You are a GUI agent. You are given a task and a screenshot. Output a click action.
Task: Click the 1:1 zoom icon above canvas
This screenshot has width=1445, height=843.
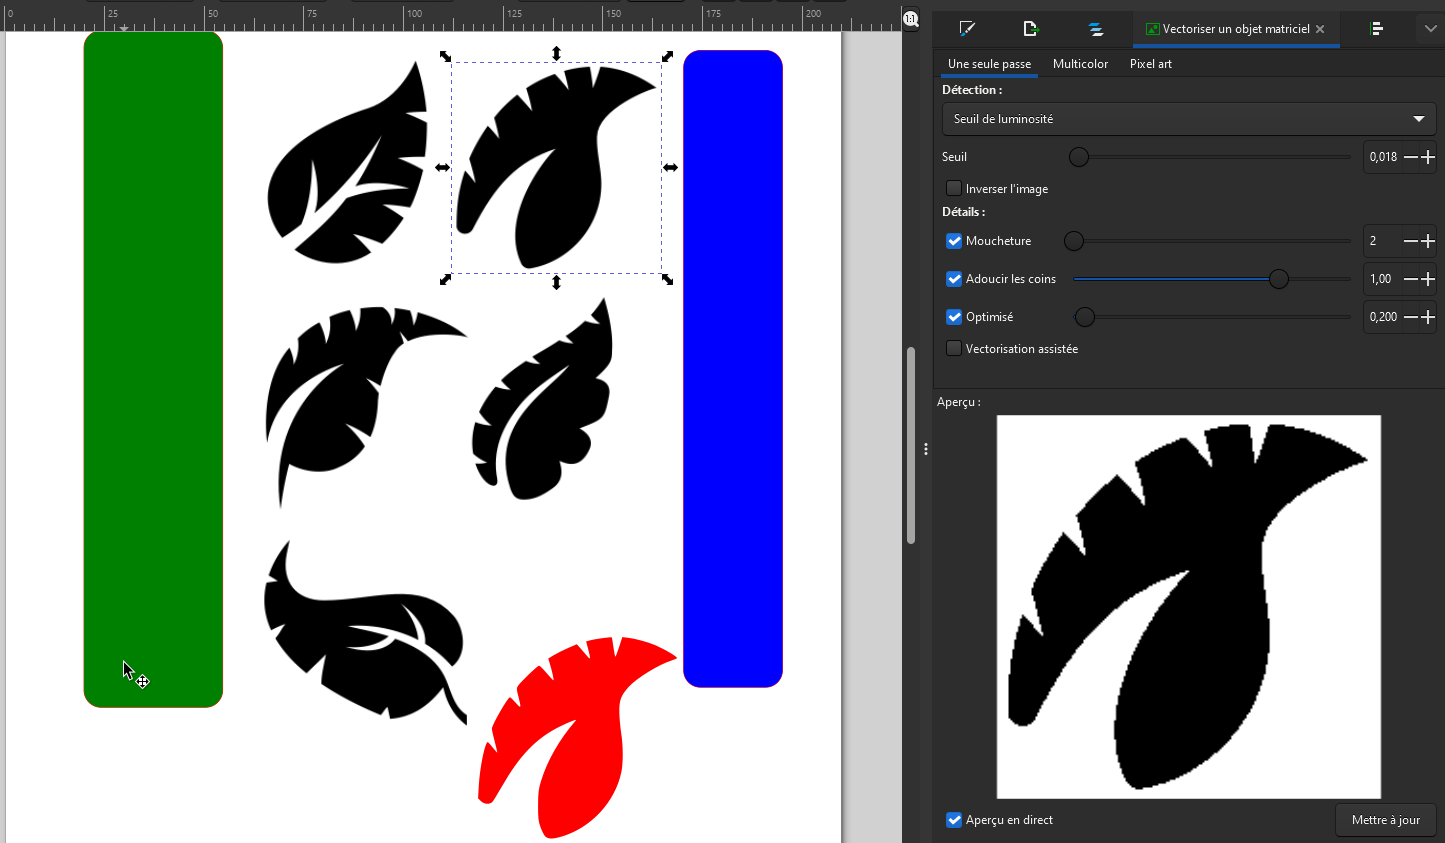pos(911,19)
